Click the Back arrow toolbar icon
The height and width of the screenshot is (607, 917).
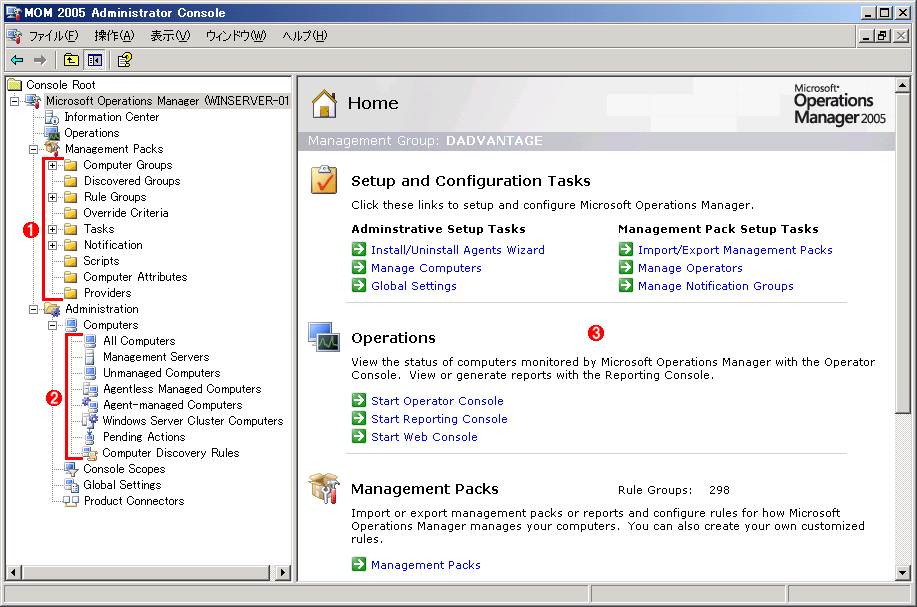click(x=17, y=60)
